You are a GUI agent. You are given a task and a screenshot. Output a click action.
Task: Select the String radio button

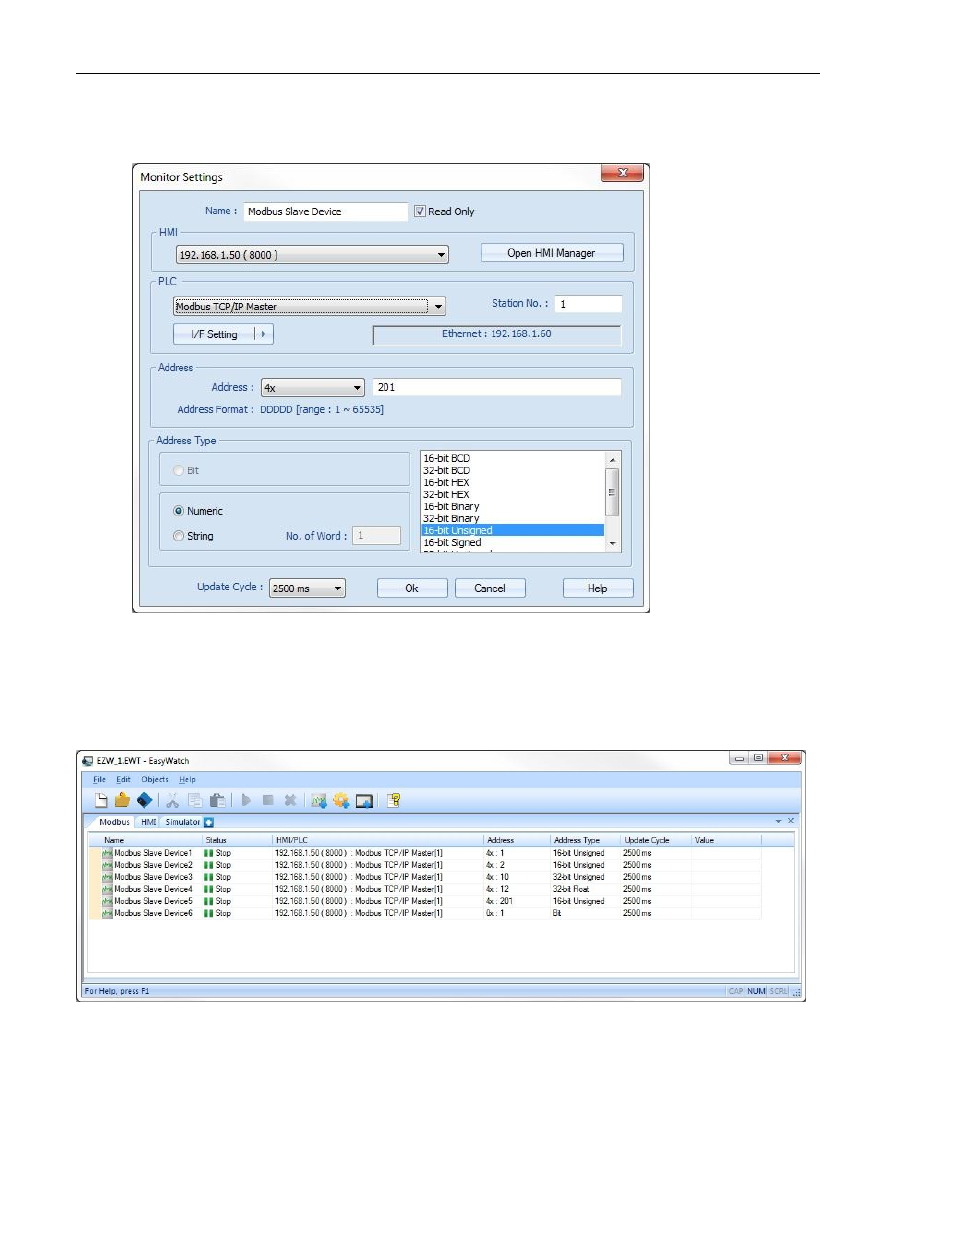click(x=179, y=536)
